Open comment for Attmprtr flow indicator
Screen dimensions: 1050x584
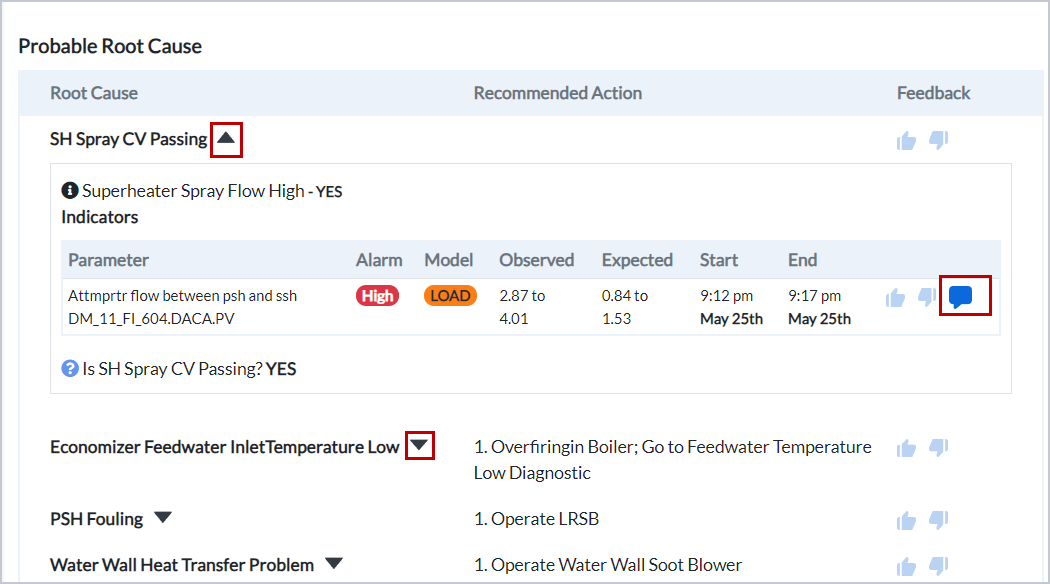961,297
